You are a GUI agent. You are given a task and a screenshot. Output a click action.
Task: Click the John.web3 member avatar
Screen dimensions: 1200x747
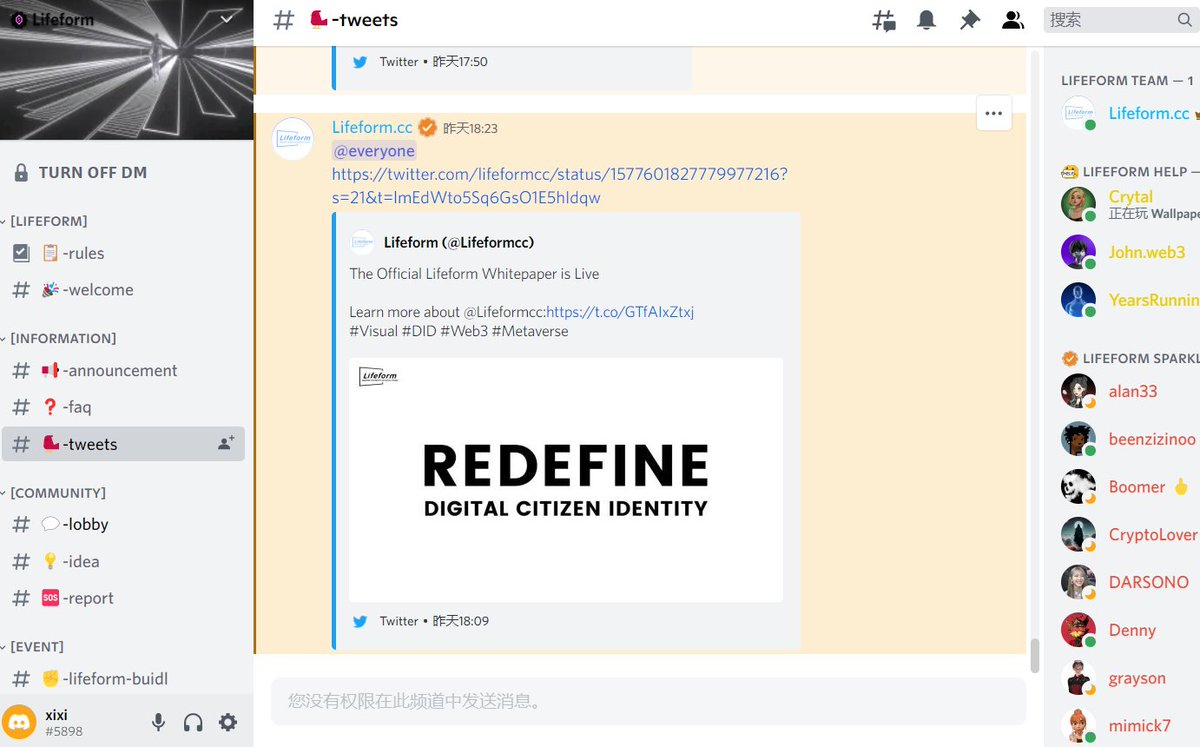pos(1078,252)
